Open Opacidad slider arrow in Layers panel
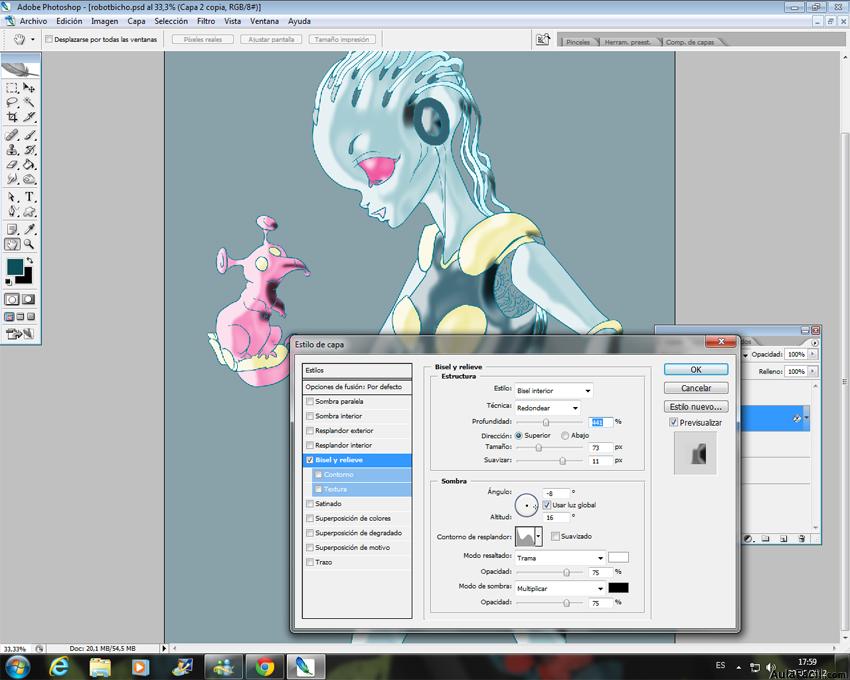 pyautogui.click(x=812, y=354)
